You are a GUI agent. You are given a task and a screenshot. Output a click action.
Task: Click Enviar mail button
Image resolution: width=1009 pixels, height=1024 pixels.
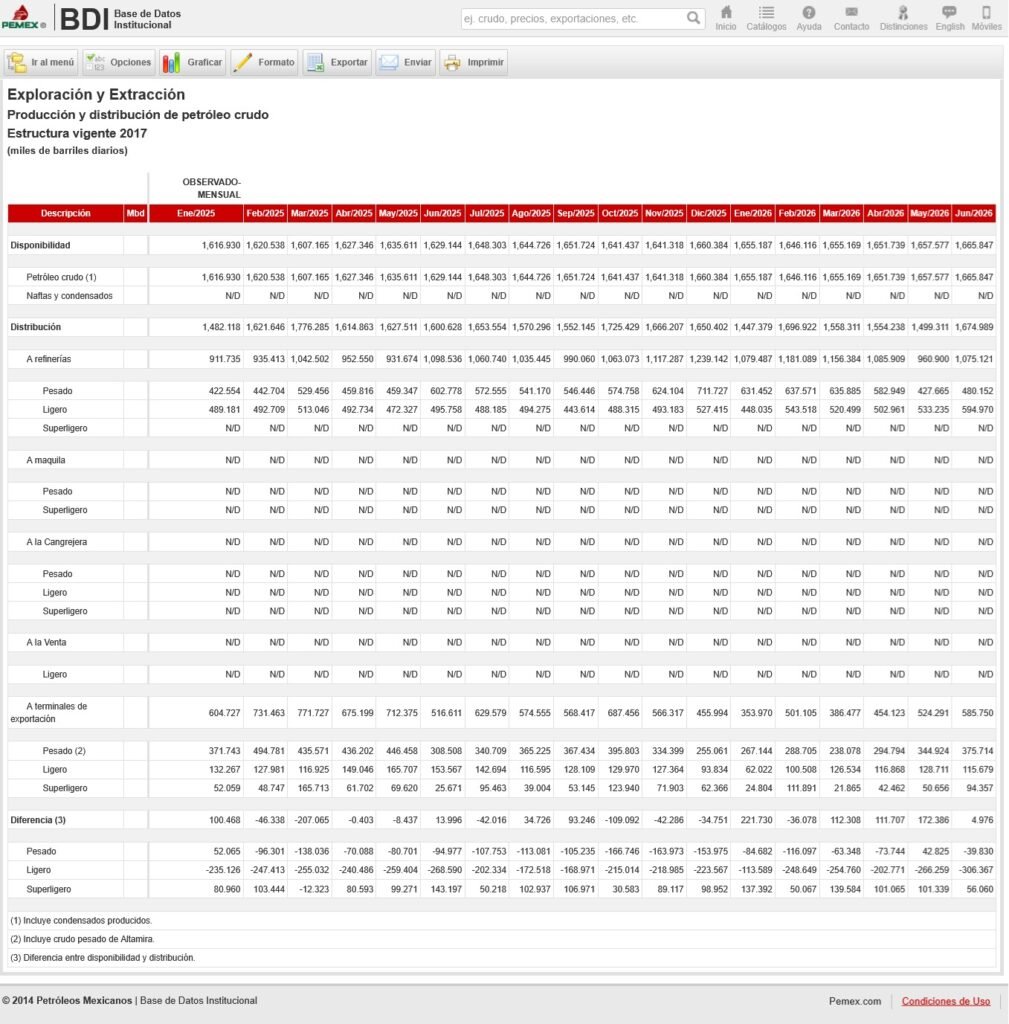point(406,62)
